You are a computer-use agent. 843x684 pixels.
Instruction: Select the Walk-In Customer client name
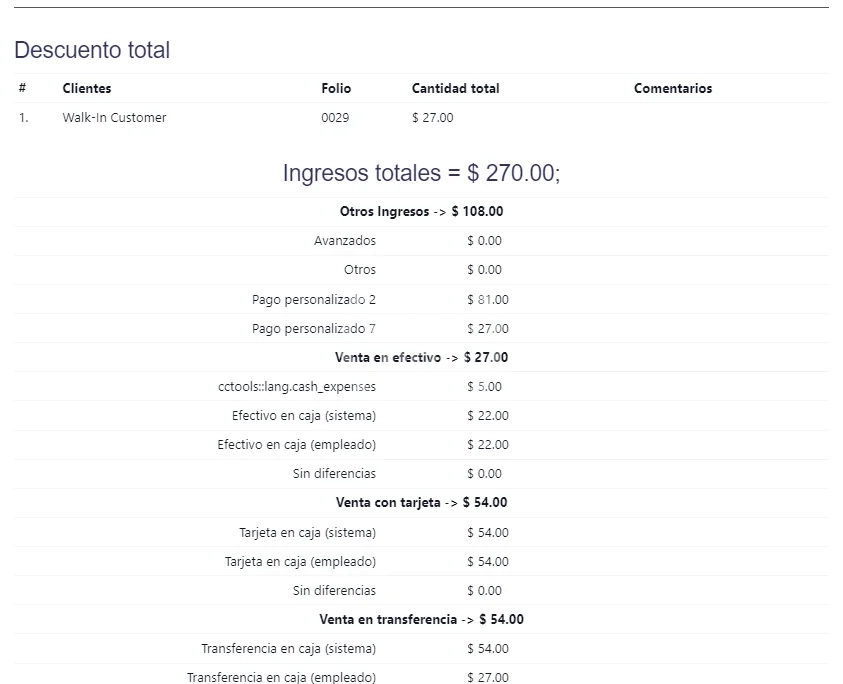[114, 117]
